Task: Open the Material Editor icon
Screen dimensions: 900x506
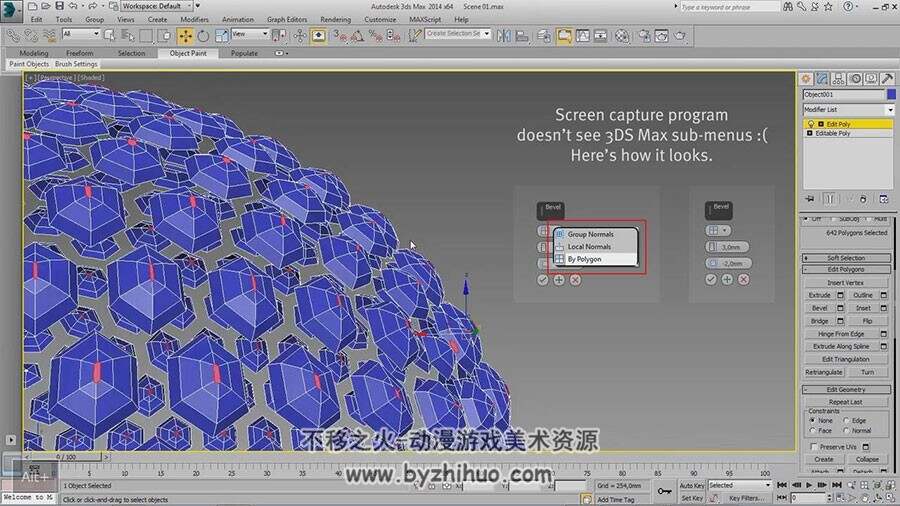Action: point(622,36)
